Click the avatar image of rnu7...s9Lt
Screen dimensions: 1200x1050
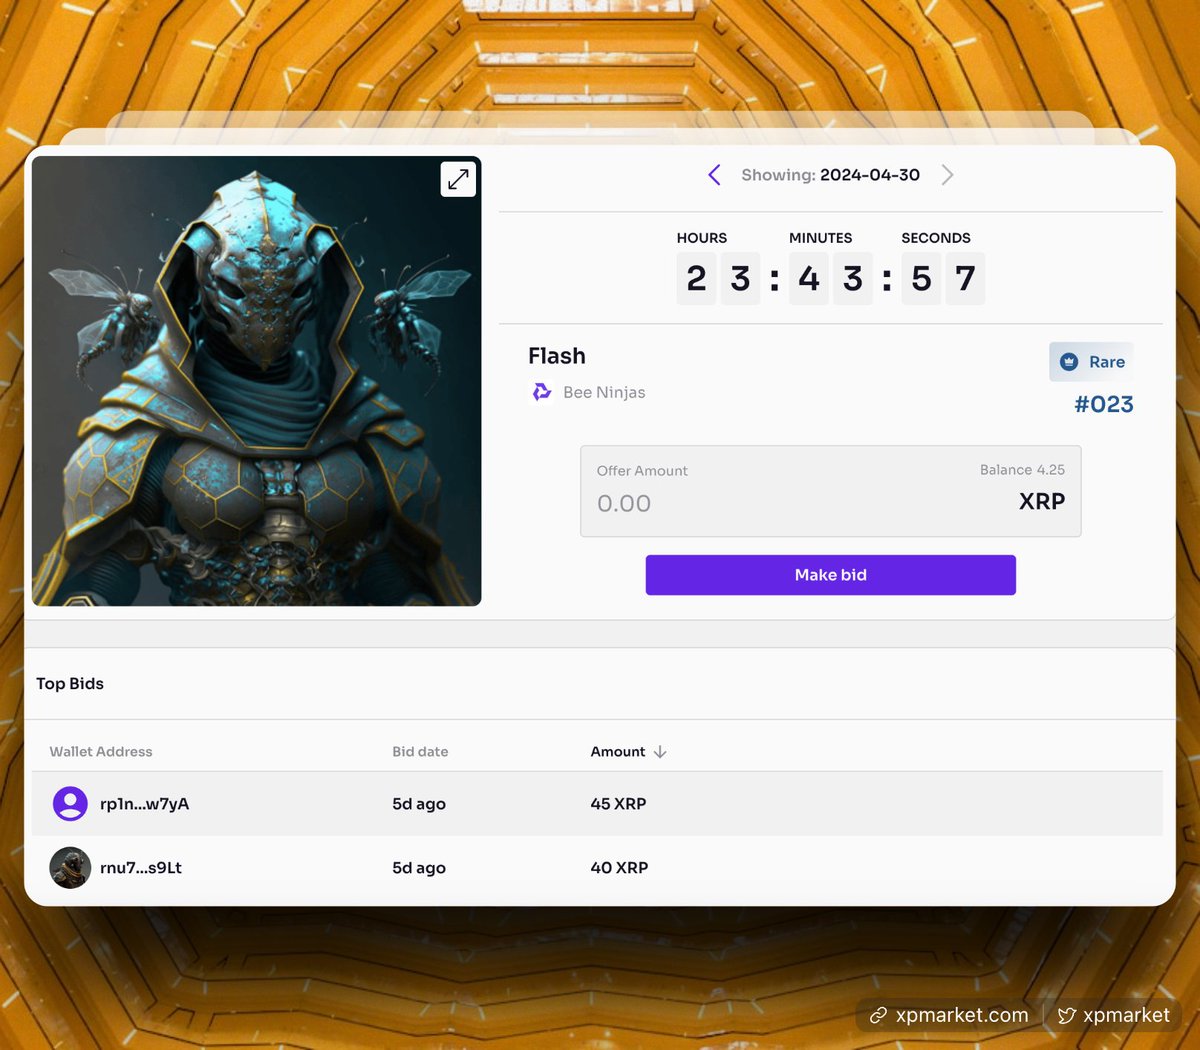(70, 867)
